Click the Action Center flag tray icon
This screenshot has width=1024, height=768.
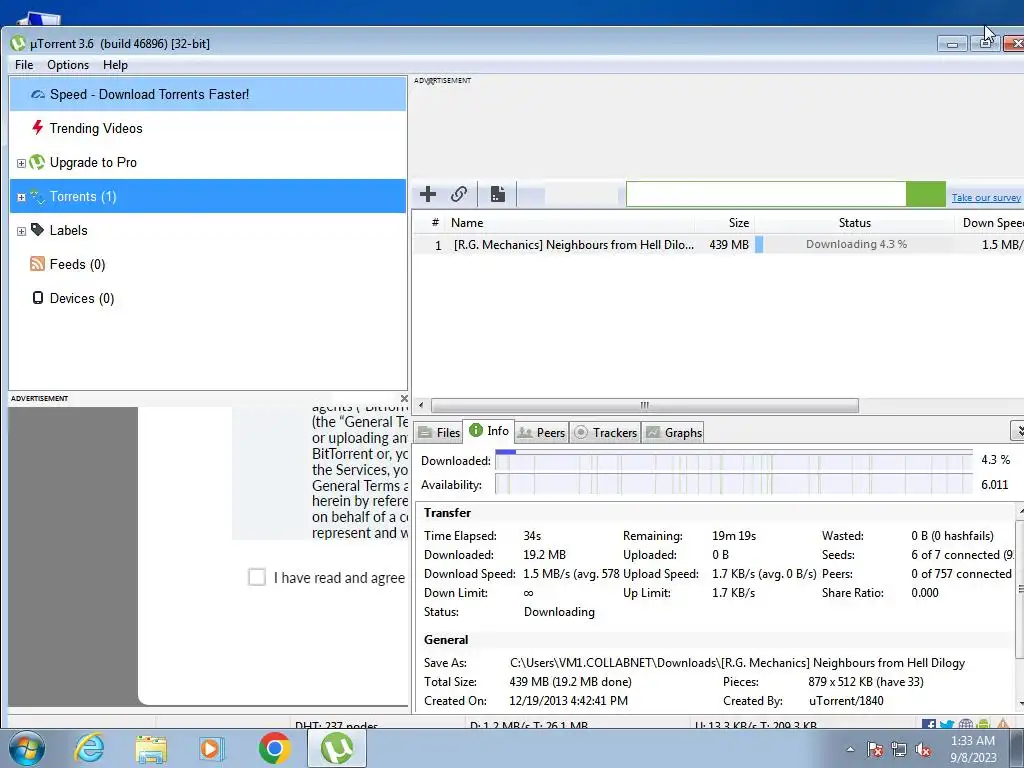(x=876, y=749)
